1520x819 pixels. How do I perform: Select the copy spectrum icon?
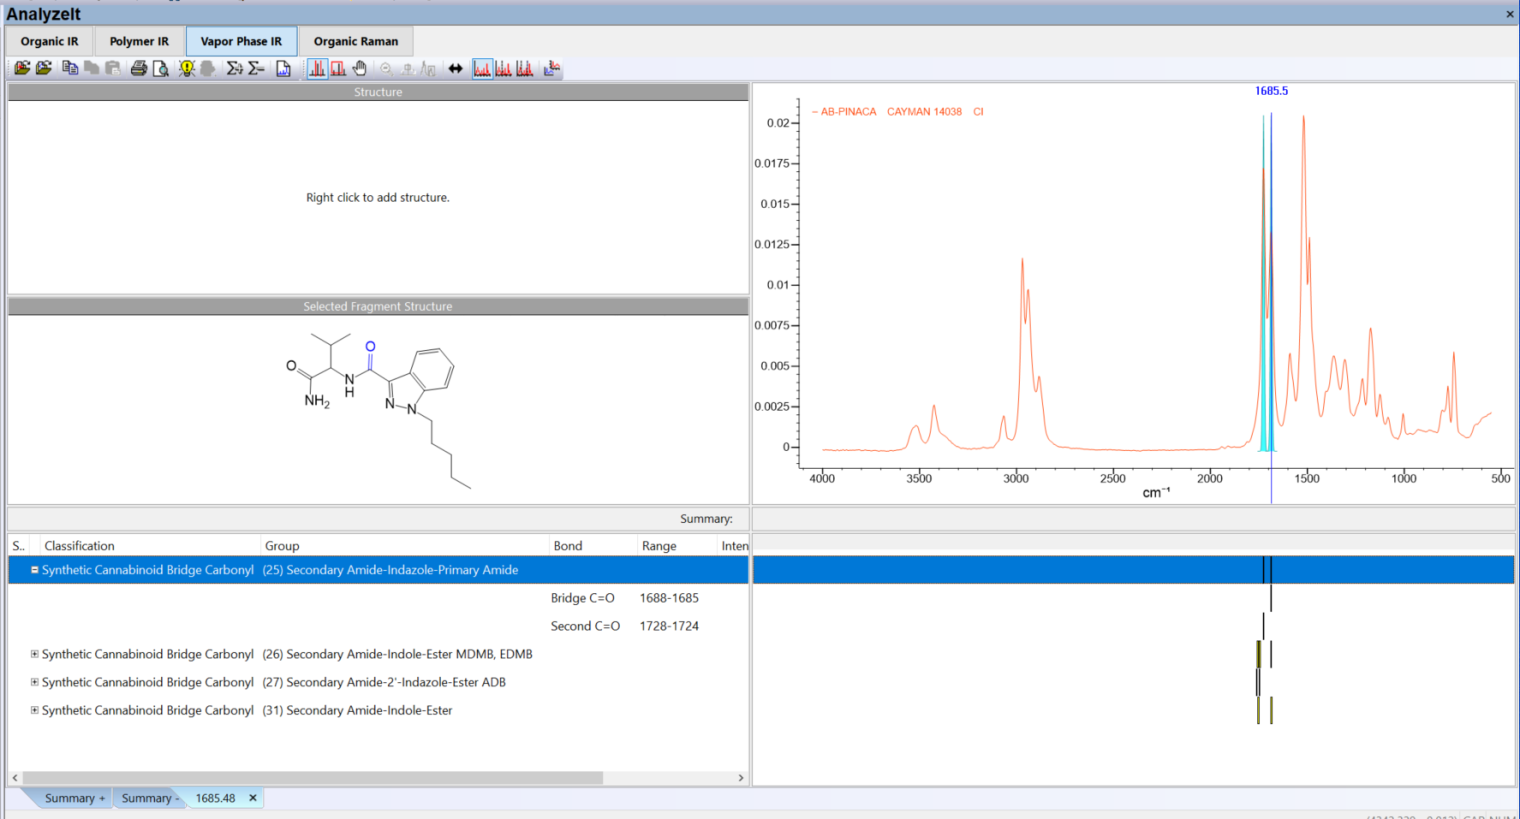pyautogui.click(x=70, y=68)
